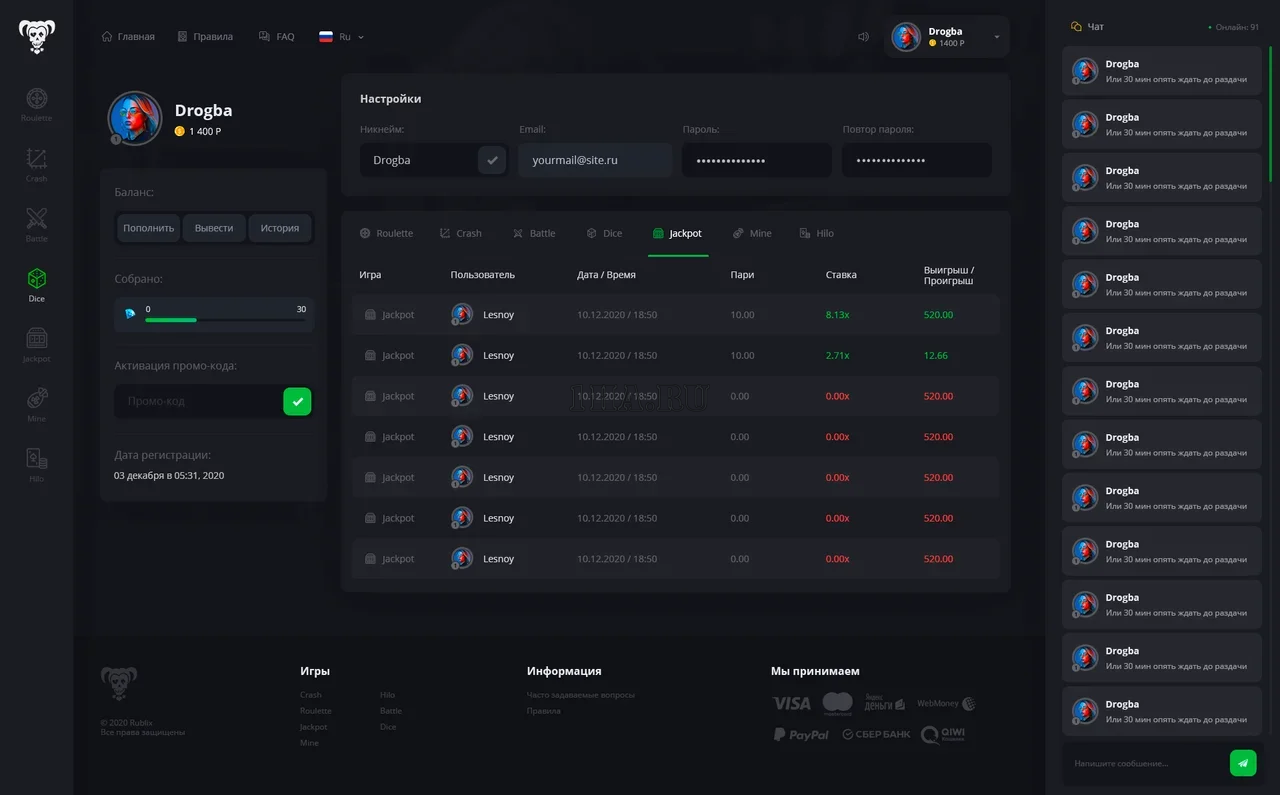Click the jester skull logo at top left
This screenshot has width=1280, height=795.
click(37, 37)
